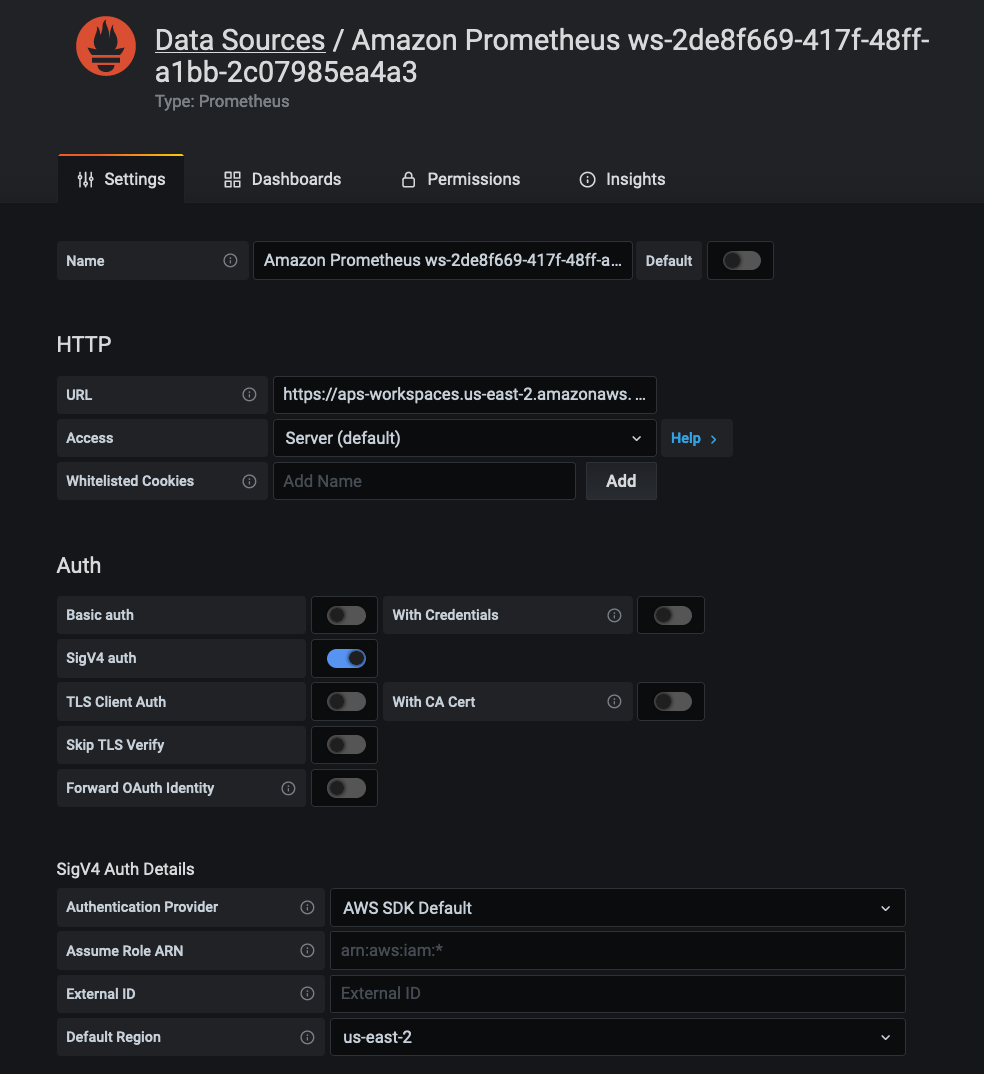The image size is (984, 1074).
Task: Click the Whitelisted Cookies info icon
Action: (249, 482)
